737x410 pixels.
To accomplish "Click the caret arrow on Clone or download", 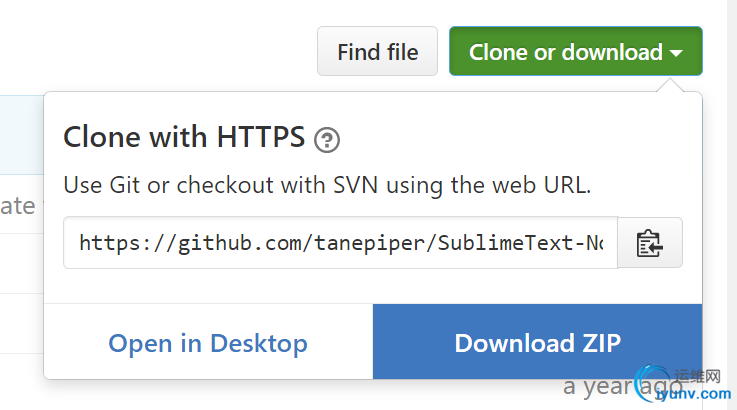I will click(x=677, y=53).
